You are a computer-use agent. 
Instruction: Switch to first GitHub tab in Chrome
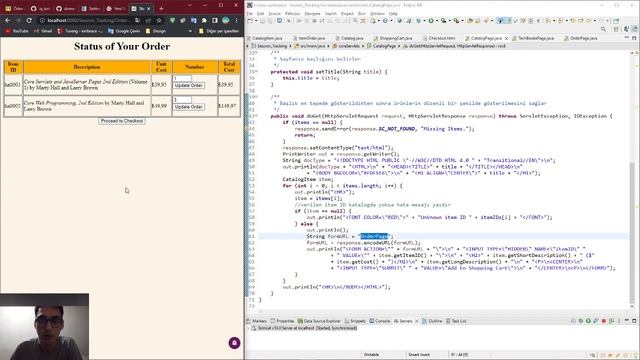click(40, 8)
